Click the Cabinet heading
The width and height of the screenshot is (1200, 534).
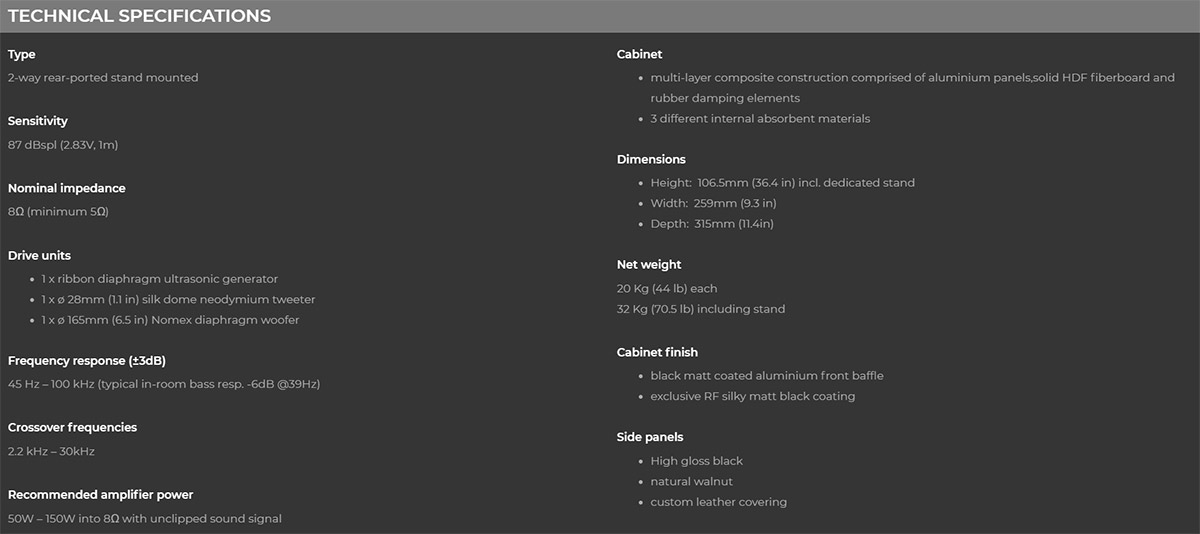(639, 54)
